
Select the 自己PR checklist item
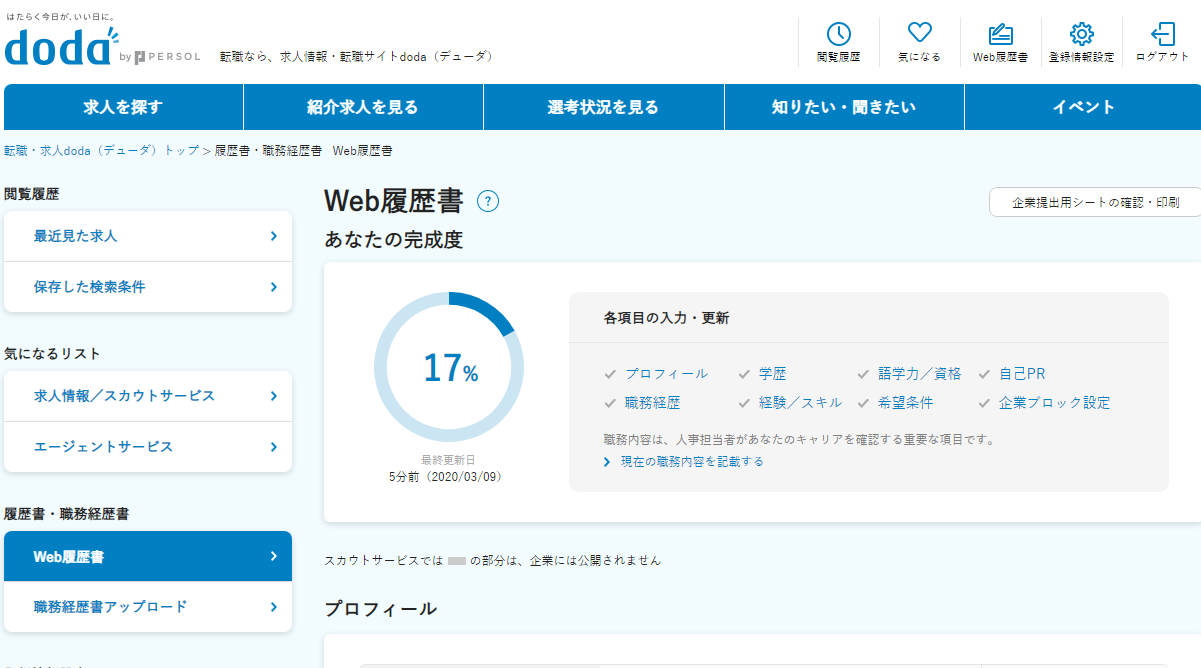1022,374
